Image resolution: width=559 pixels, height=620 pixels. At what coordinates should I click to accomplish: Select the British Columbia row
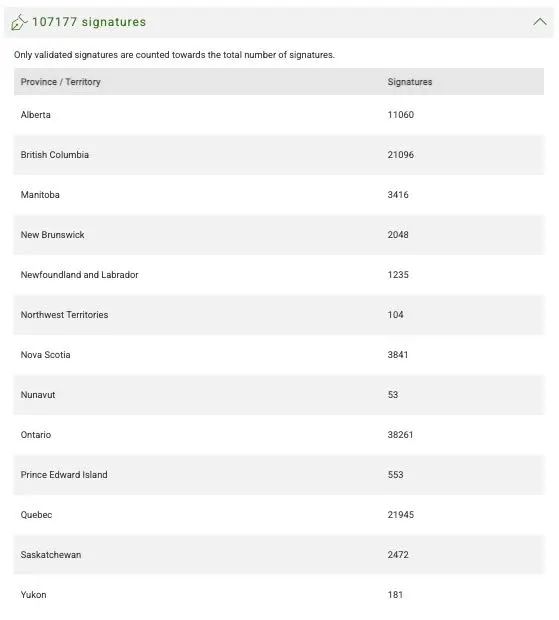pyautogui.click(x=279, y=155)
